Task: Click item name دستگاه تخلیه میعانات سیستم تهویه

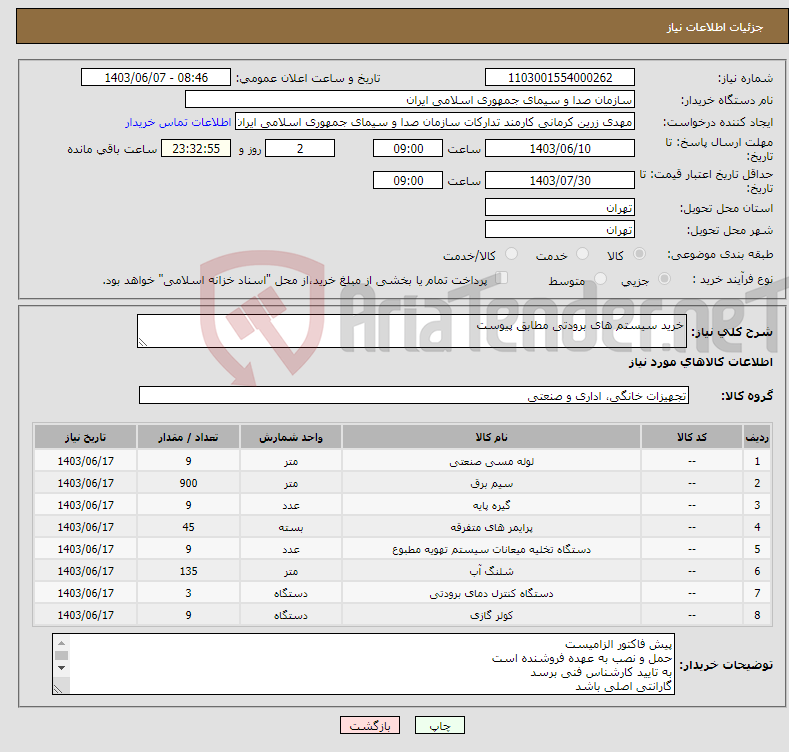Action: coord(491,549)
